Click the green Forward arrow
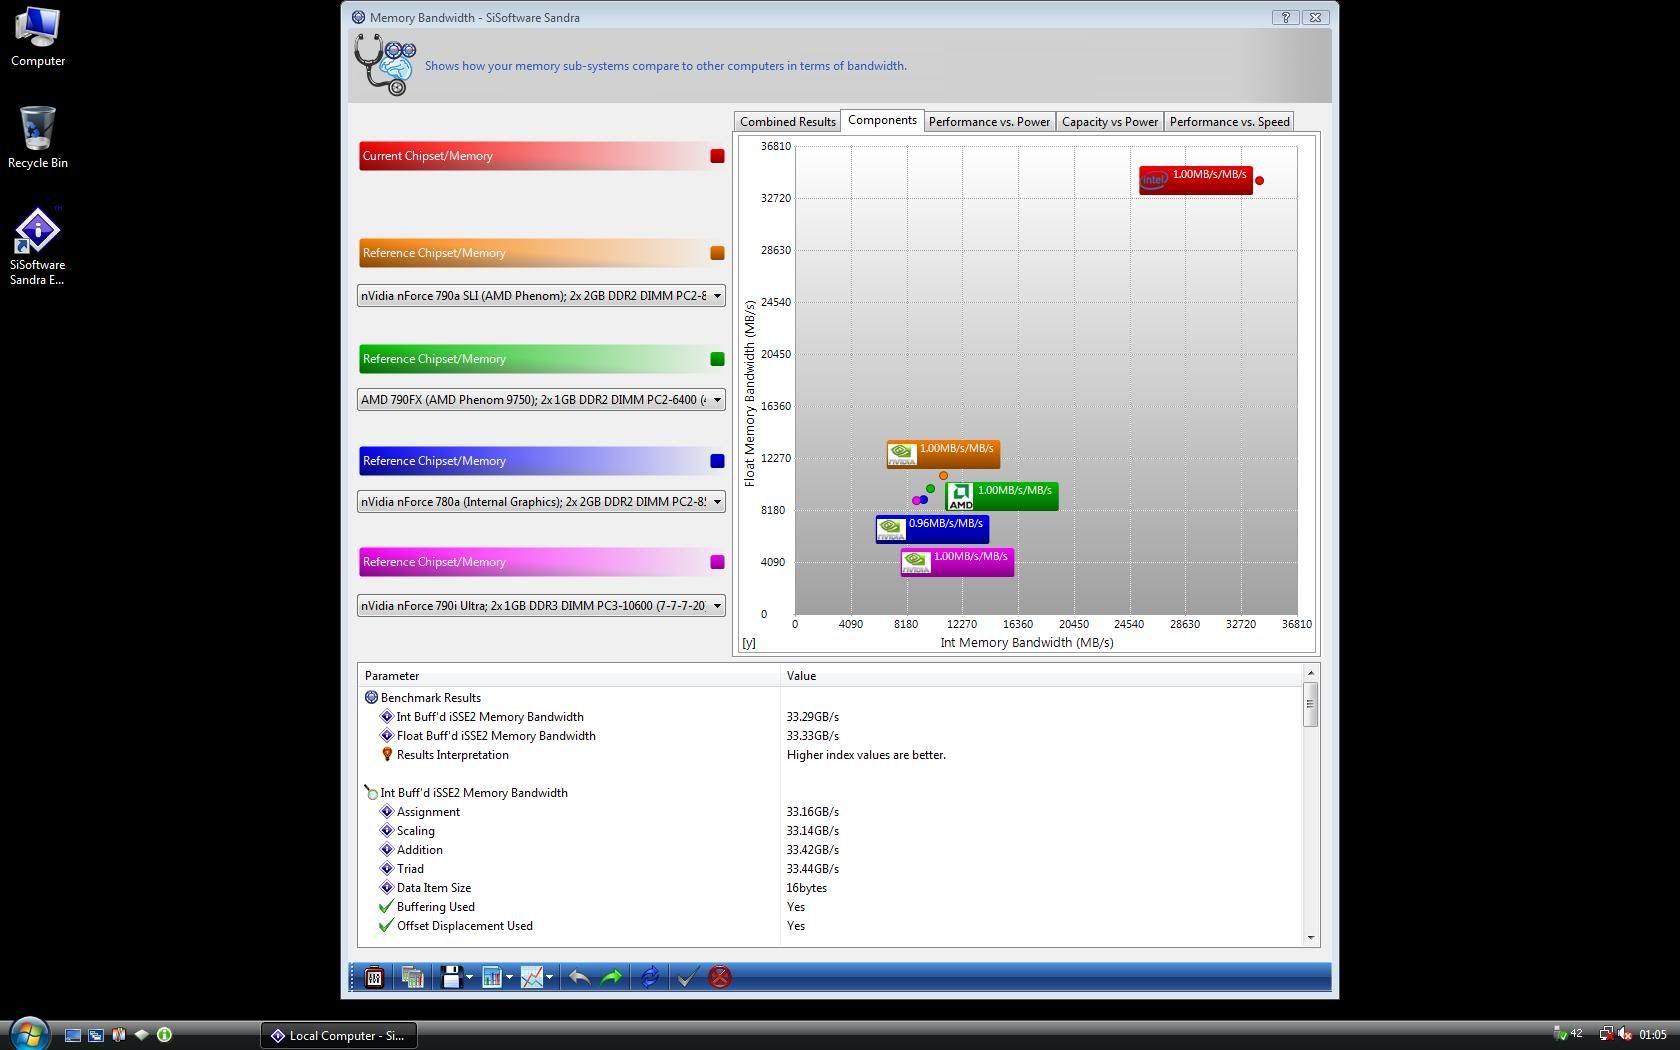Screen dimensions: 1680x1050 (x=612, y=977)
